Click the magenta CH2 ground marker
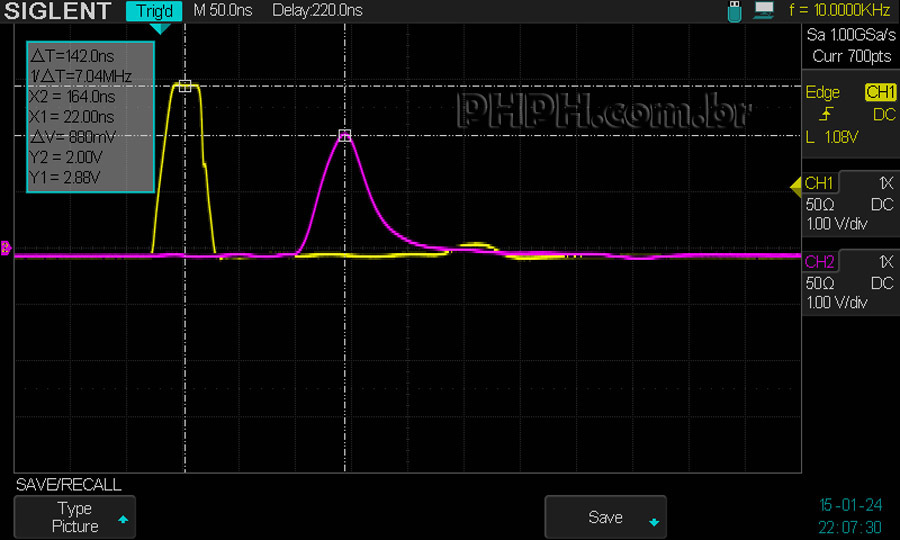Viewport: 900px width, 540px height. 6,249
